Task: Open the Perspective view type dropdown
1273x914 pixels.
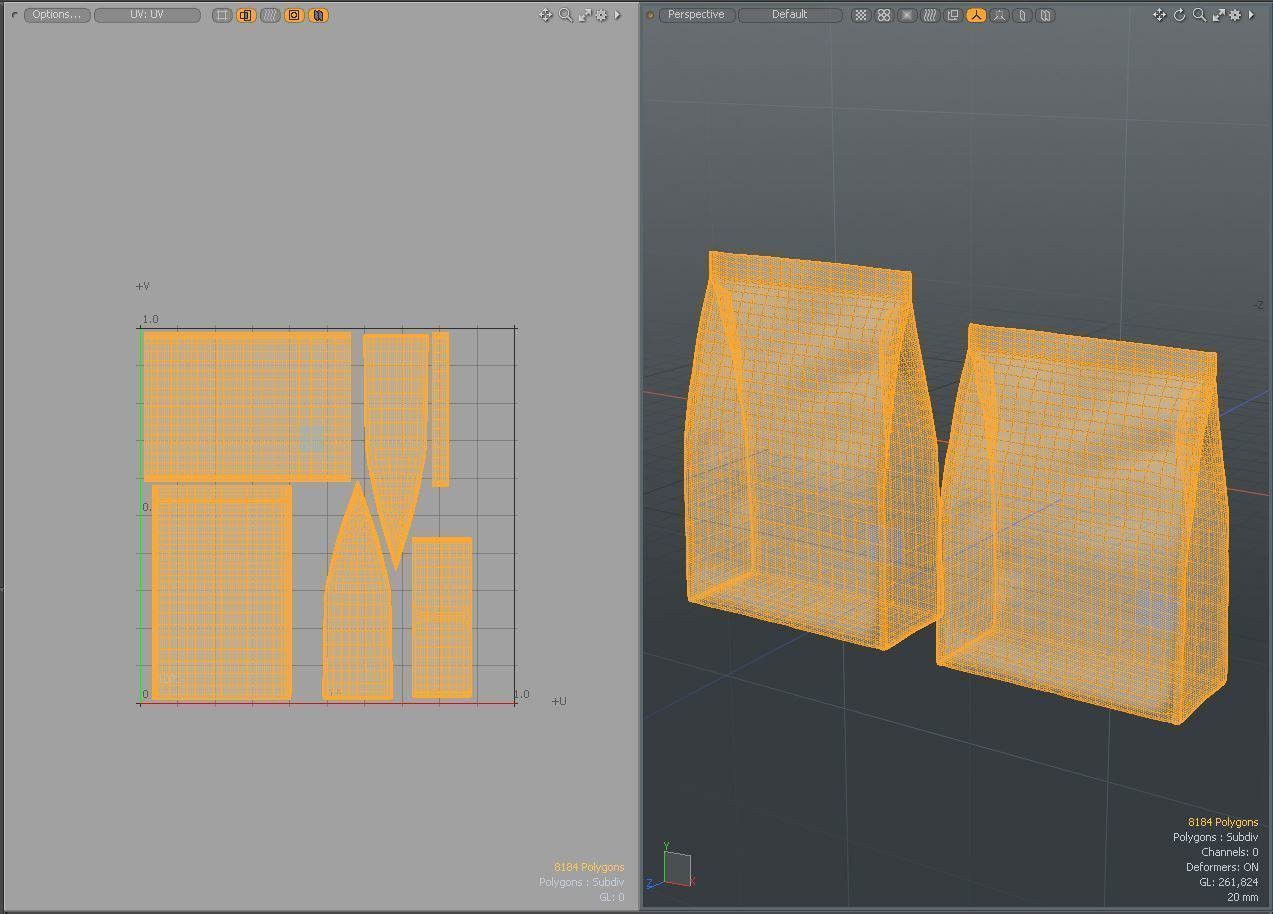Action: pyautogui.click(x=696, y=15)
